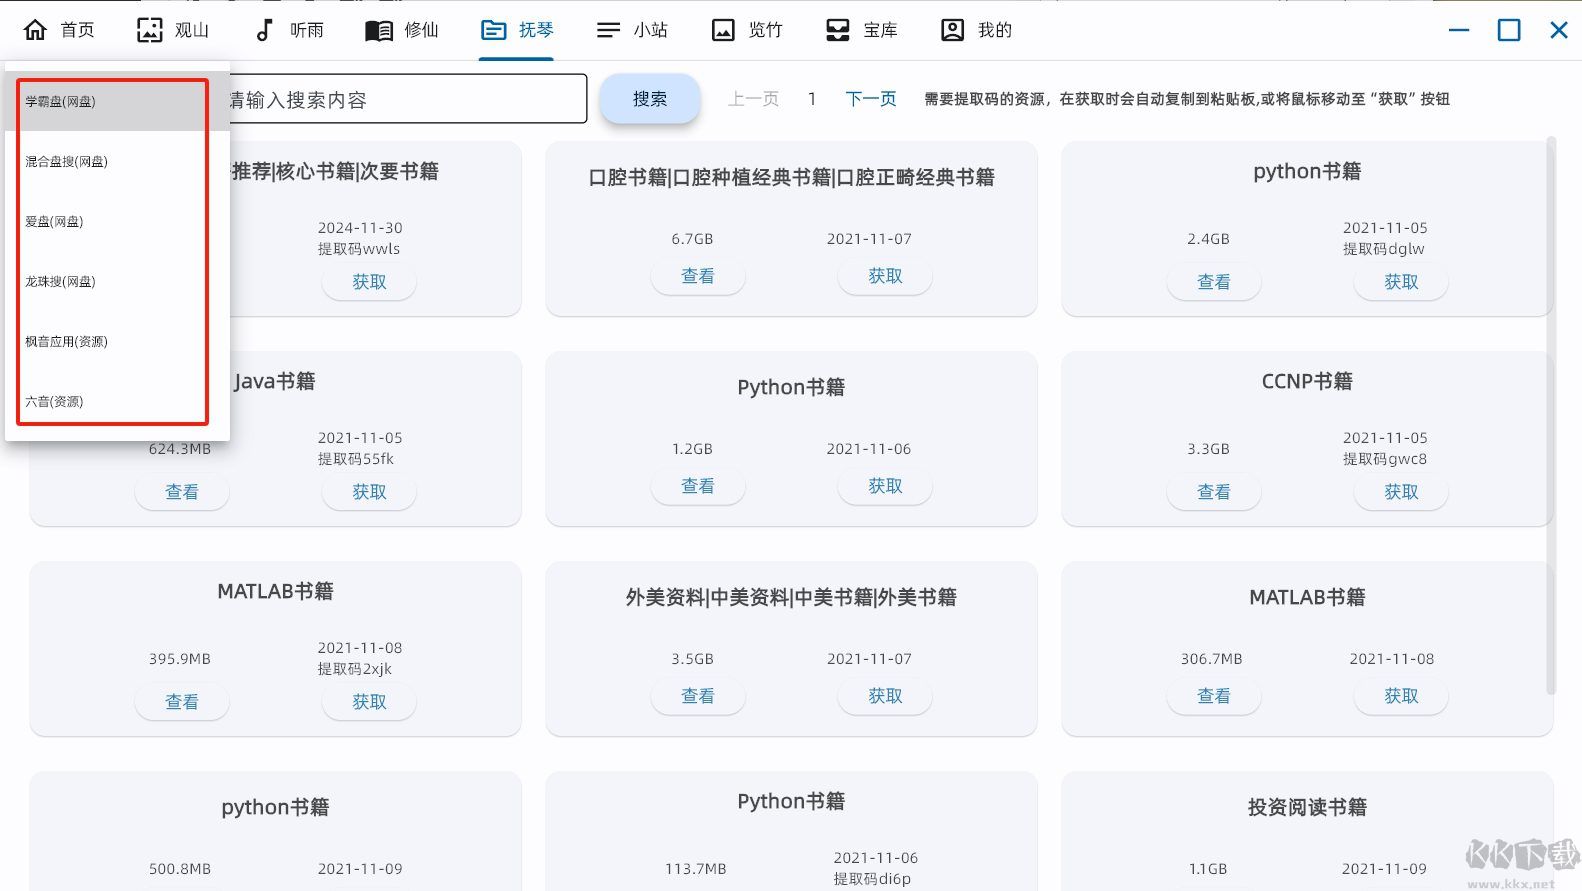Click 查看 on the 2.4GB python书籍 card

click(1214, 282)
